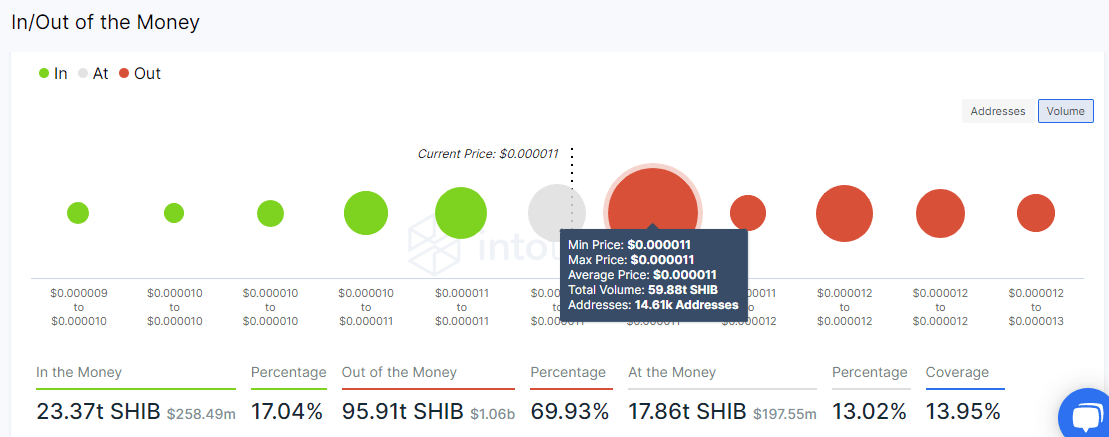Open the chat support bubble icon
The width and height of the screenshot is (1109, 437).
[x=1085, y=415]
